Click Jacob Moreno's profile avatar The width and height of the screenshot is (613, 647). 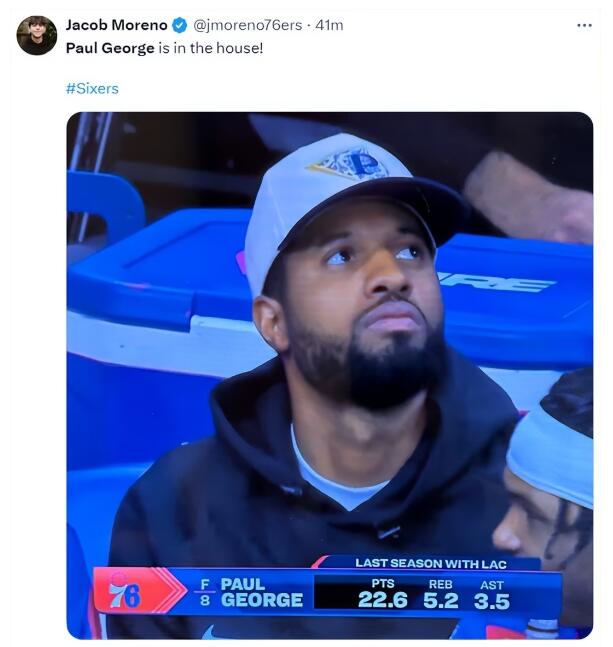pyautogui.click(x=36, y=35)
